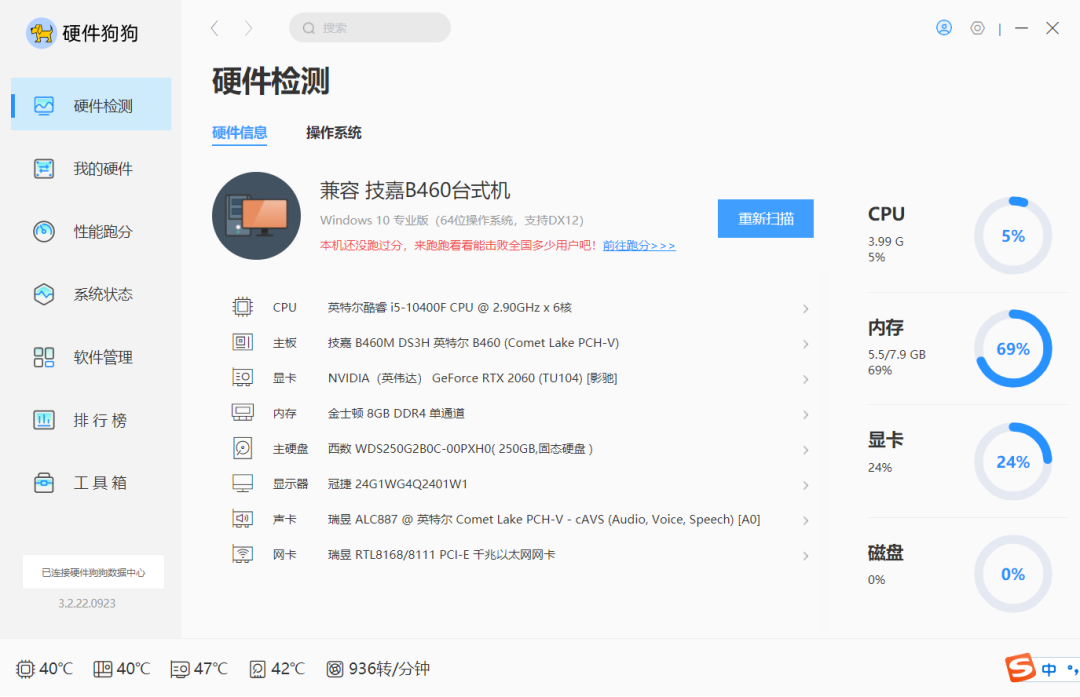This screenshot has width=1080, height=697.
Task: Click the fan speed icon in status bar
Action: point(334,668)
